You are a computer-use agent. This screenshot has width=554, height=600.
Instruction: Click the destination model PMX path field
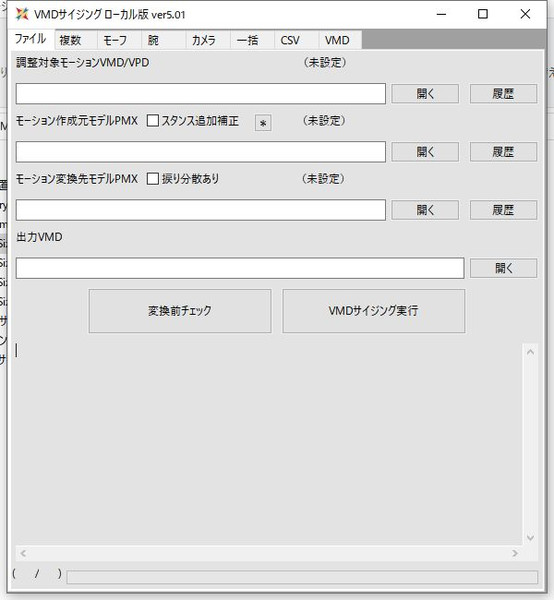(x=200, y=210)
